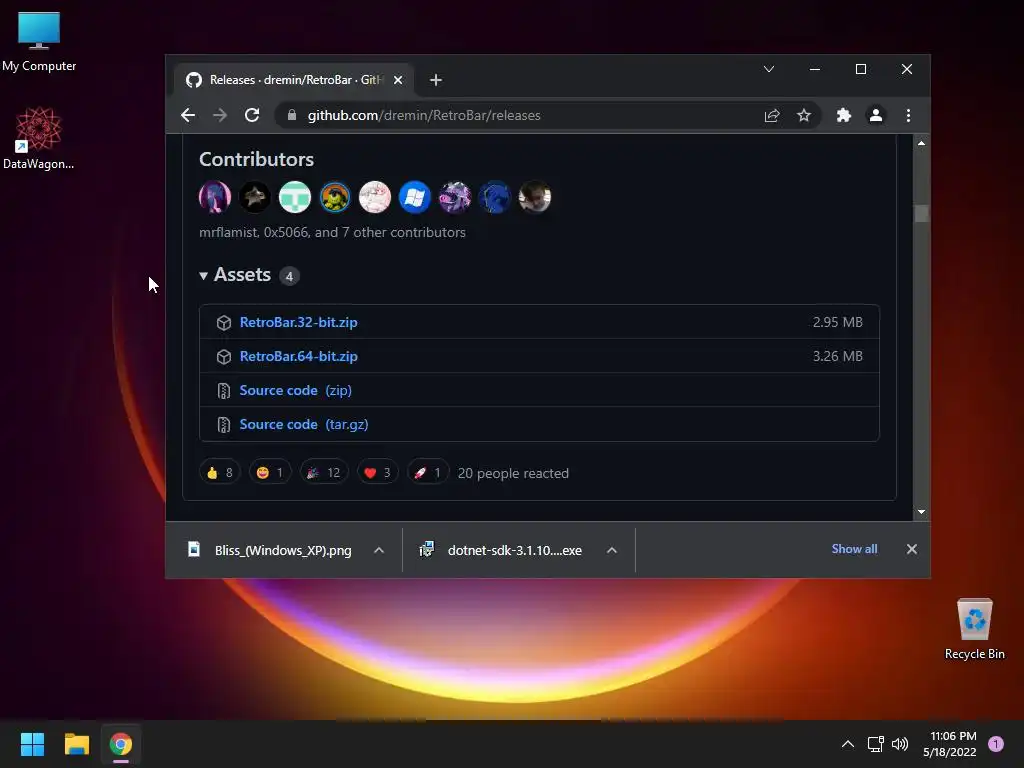This screenshot has height=768, width=1024.
Task: Click the Windows-logo contributor avatar
Action: tap(415, 197)
